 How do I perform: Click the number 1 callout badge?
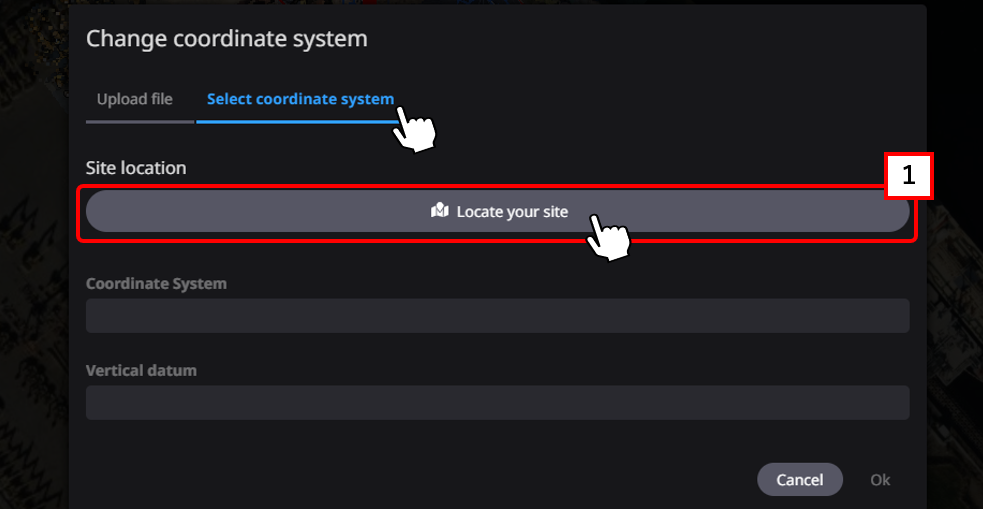pyautogui.click(x=908, y=176)
